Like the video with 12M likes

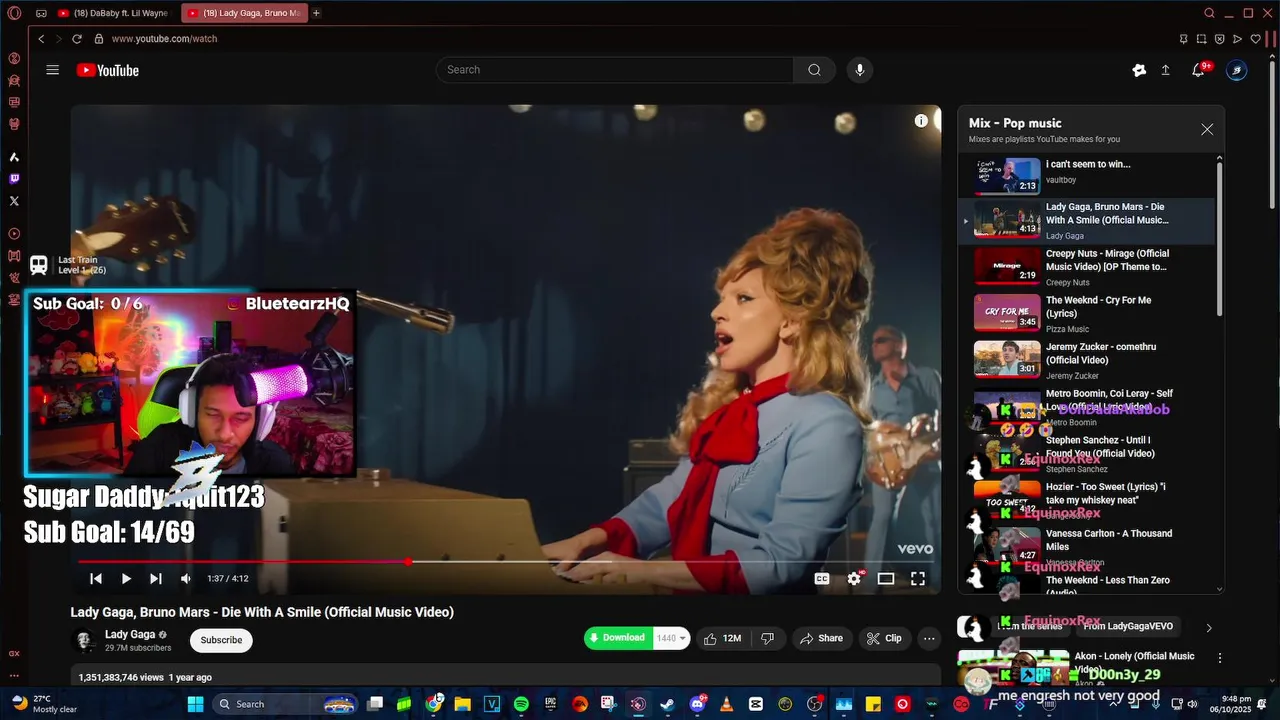point(722,638)
